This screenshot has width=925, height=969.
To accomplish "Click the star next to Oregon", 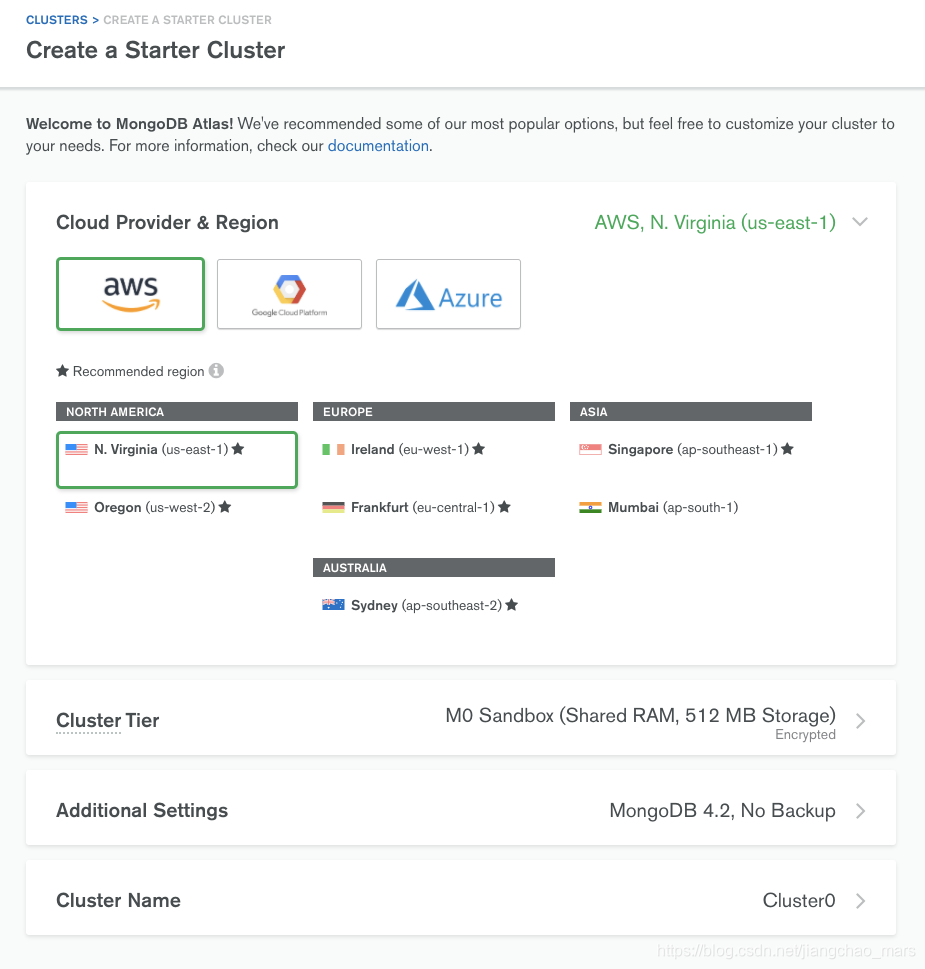I will (x=225, y=507).
